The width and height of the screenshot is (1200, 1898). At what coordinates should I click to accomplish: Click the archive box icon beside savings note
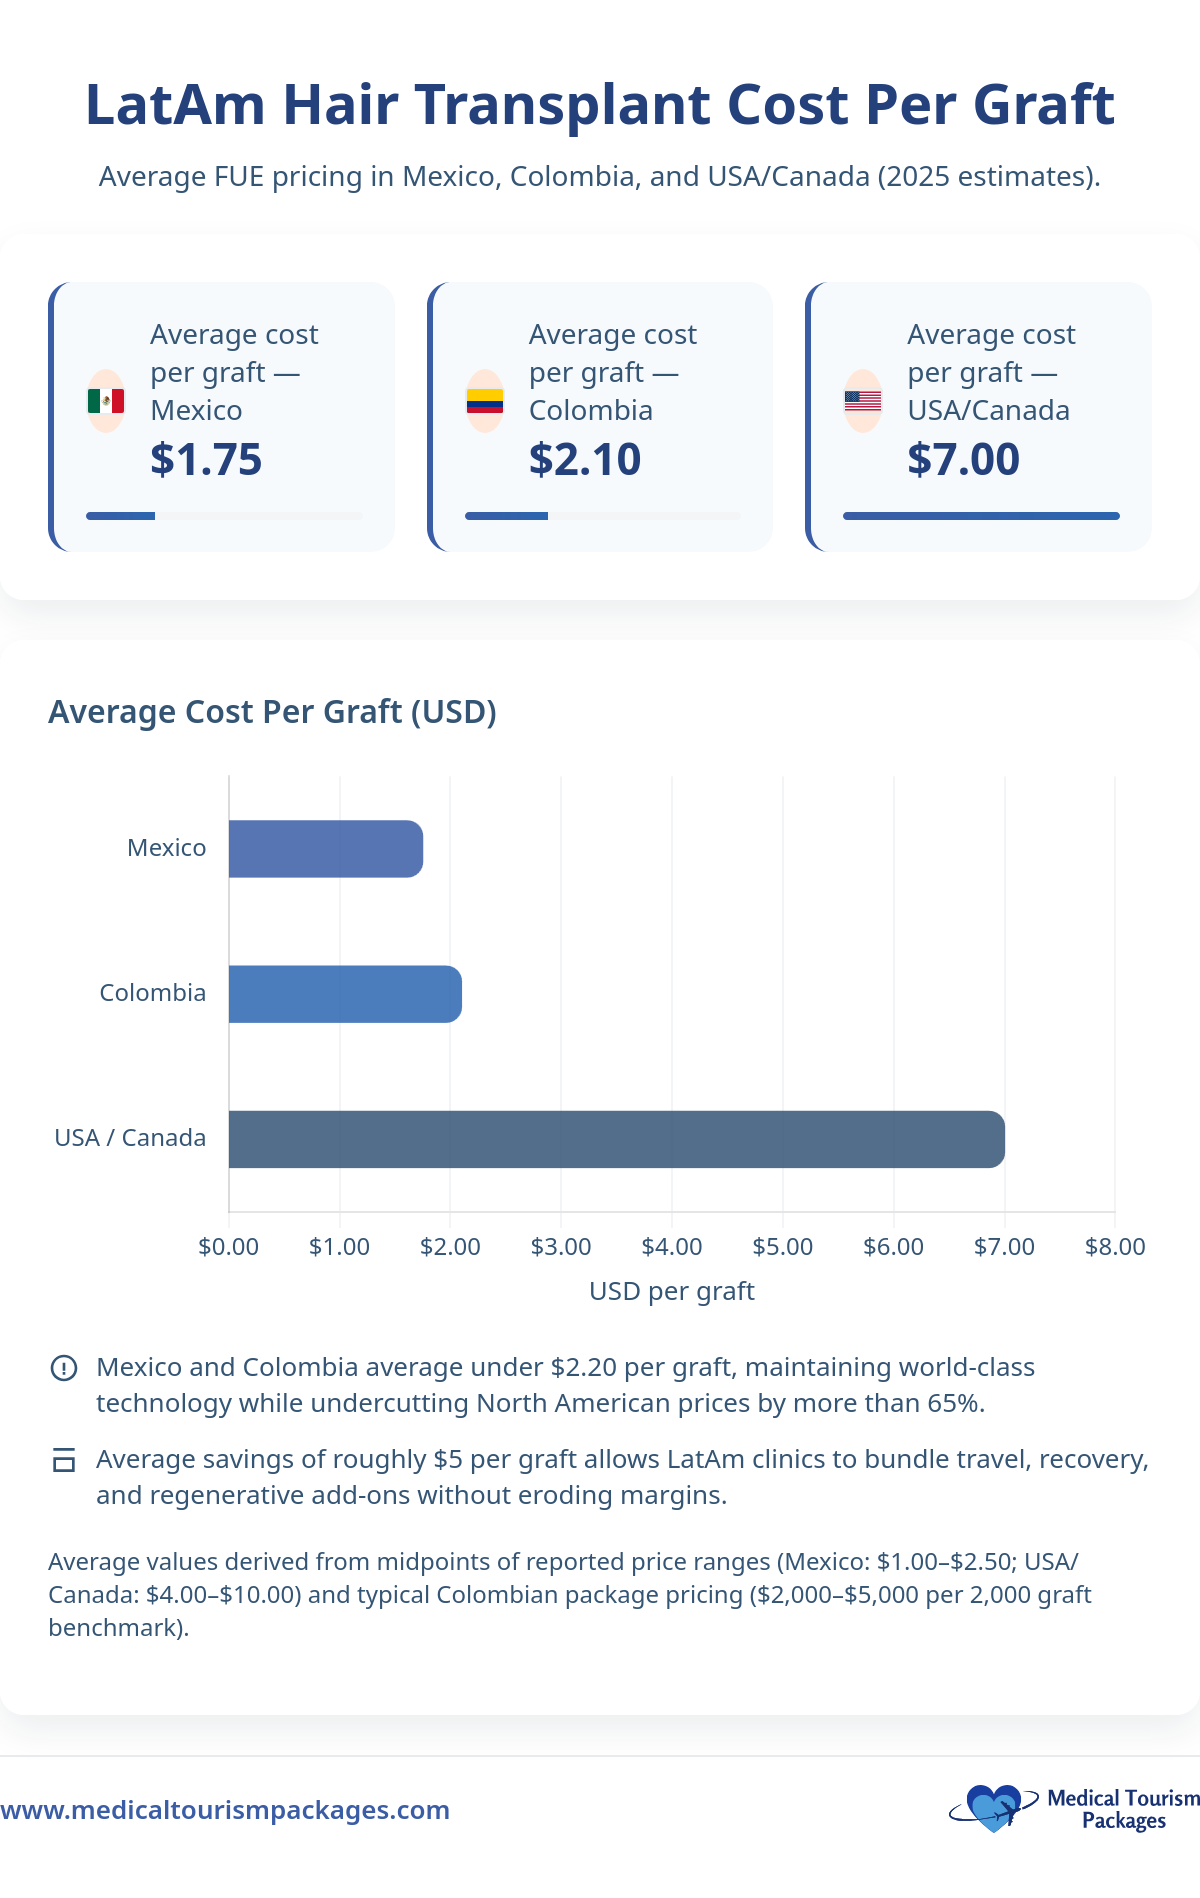click(x=64, y=1460)
